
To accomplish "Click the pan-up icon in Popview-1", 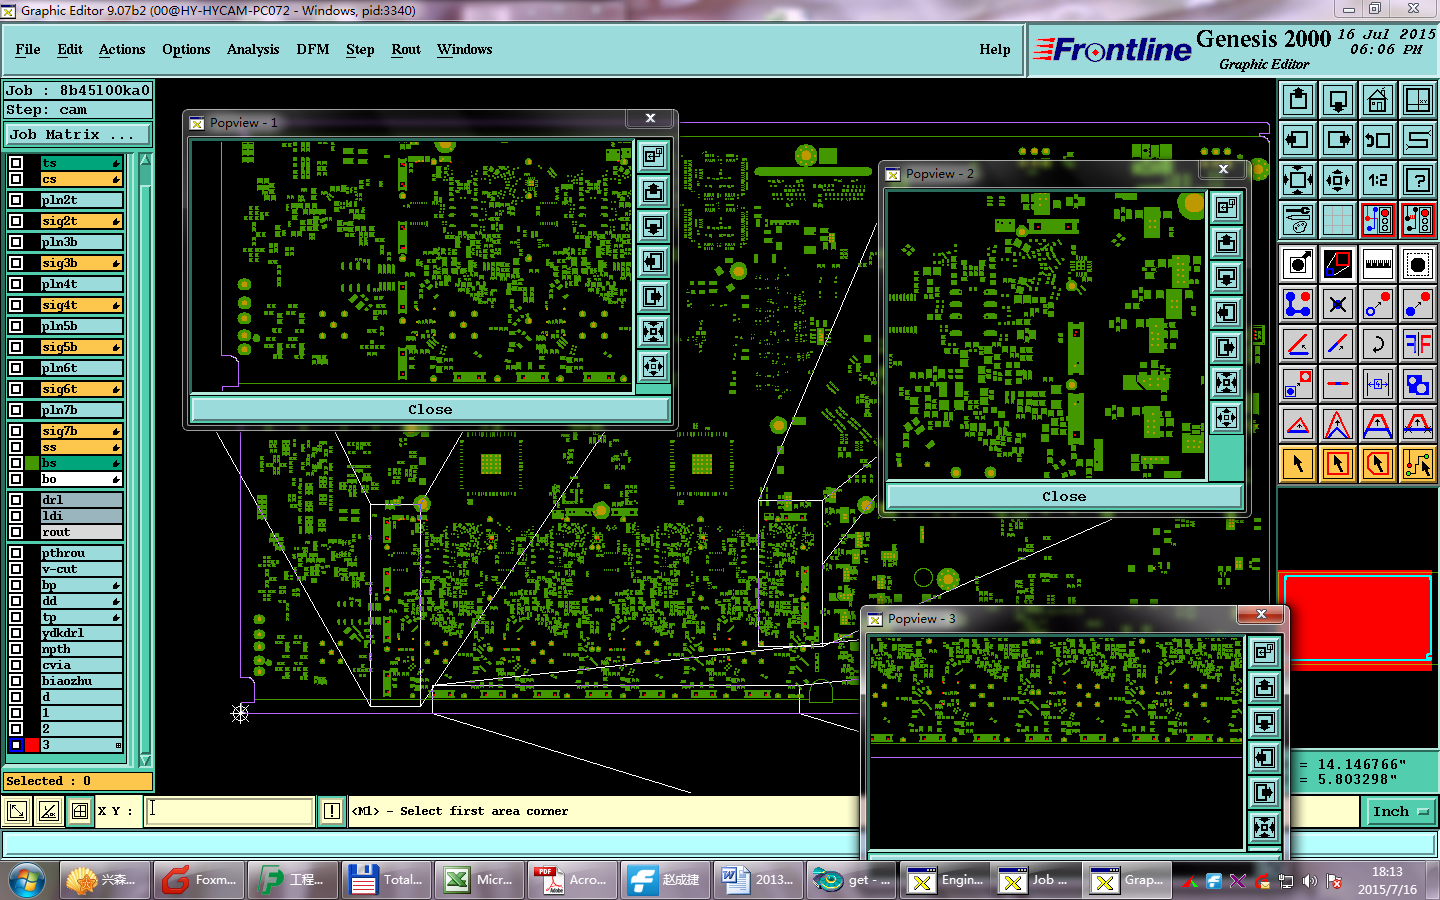I will [654, 191].
